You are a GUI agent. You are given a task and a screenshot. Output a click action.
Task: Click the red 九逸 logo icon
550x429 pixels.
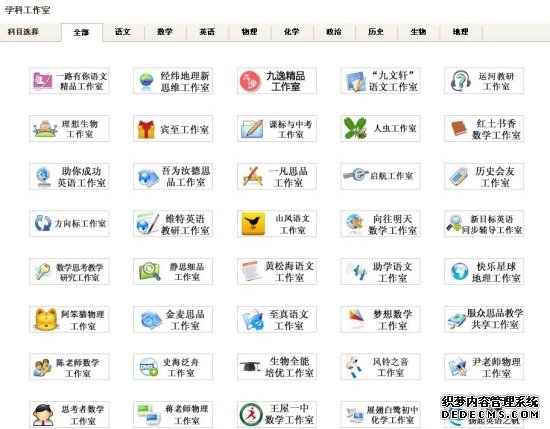point(250,81)
